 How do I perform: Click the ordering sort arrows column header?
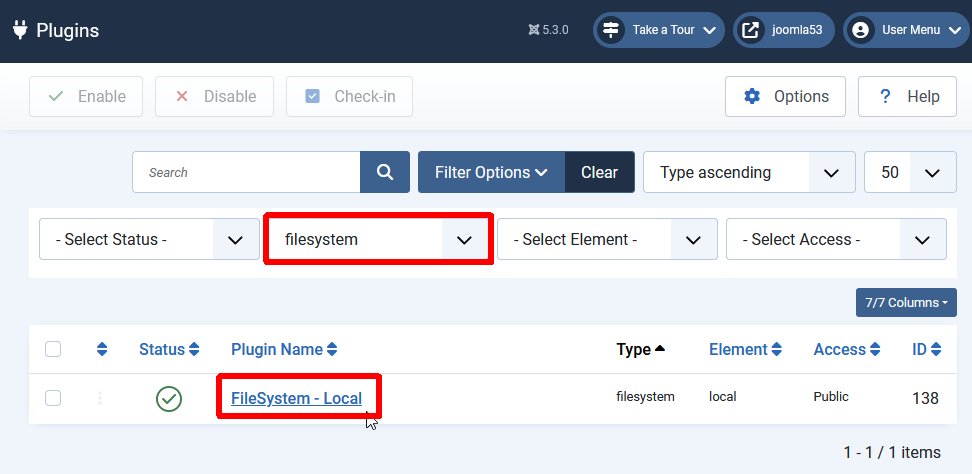(x=102, y=349)
